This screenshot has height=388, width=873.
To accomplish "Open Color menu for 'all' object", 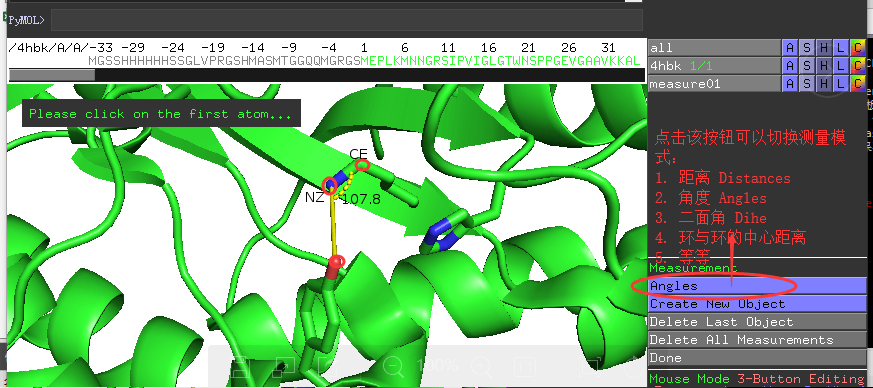I will tap(858, 48).
